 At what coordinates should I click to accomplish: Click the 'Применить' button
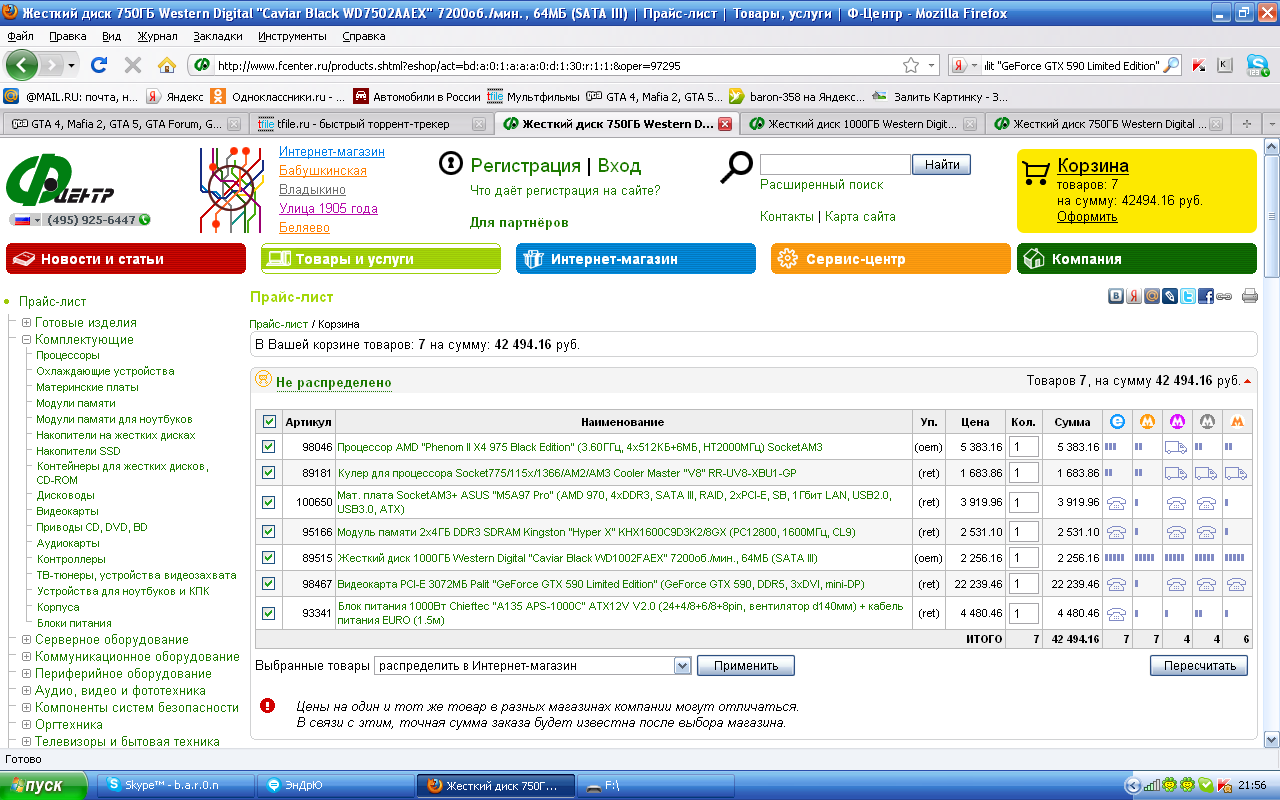(x=746, y=666)
